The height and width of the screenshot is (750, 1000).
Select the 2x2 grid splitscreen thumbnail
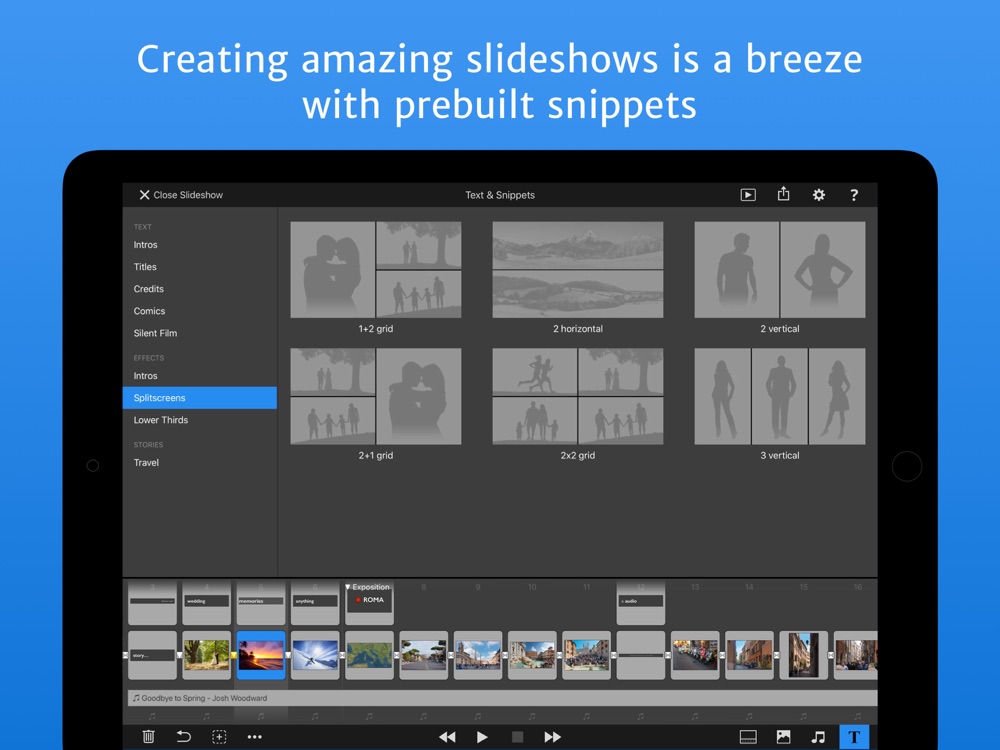578,396
